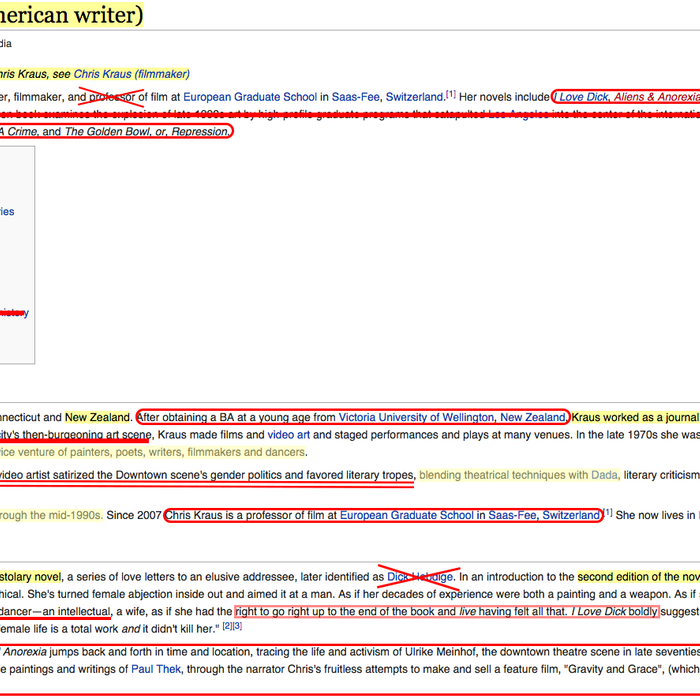The width and height of the screenshot is (700, 700).
Task: Open the Chris Kraus (filmmaker) disambiguation link
Action: click(131, 74)
